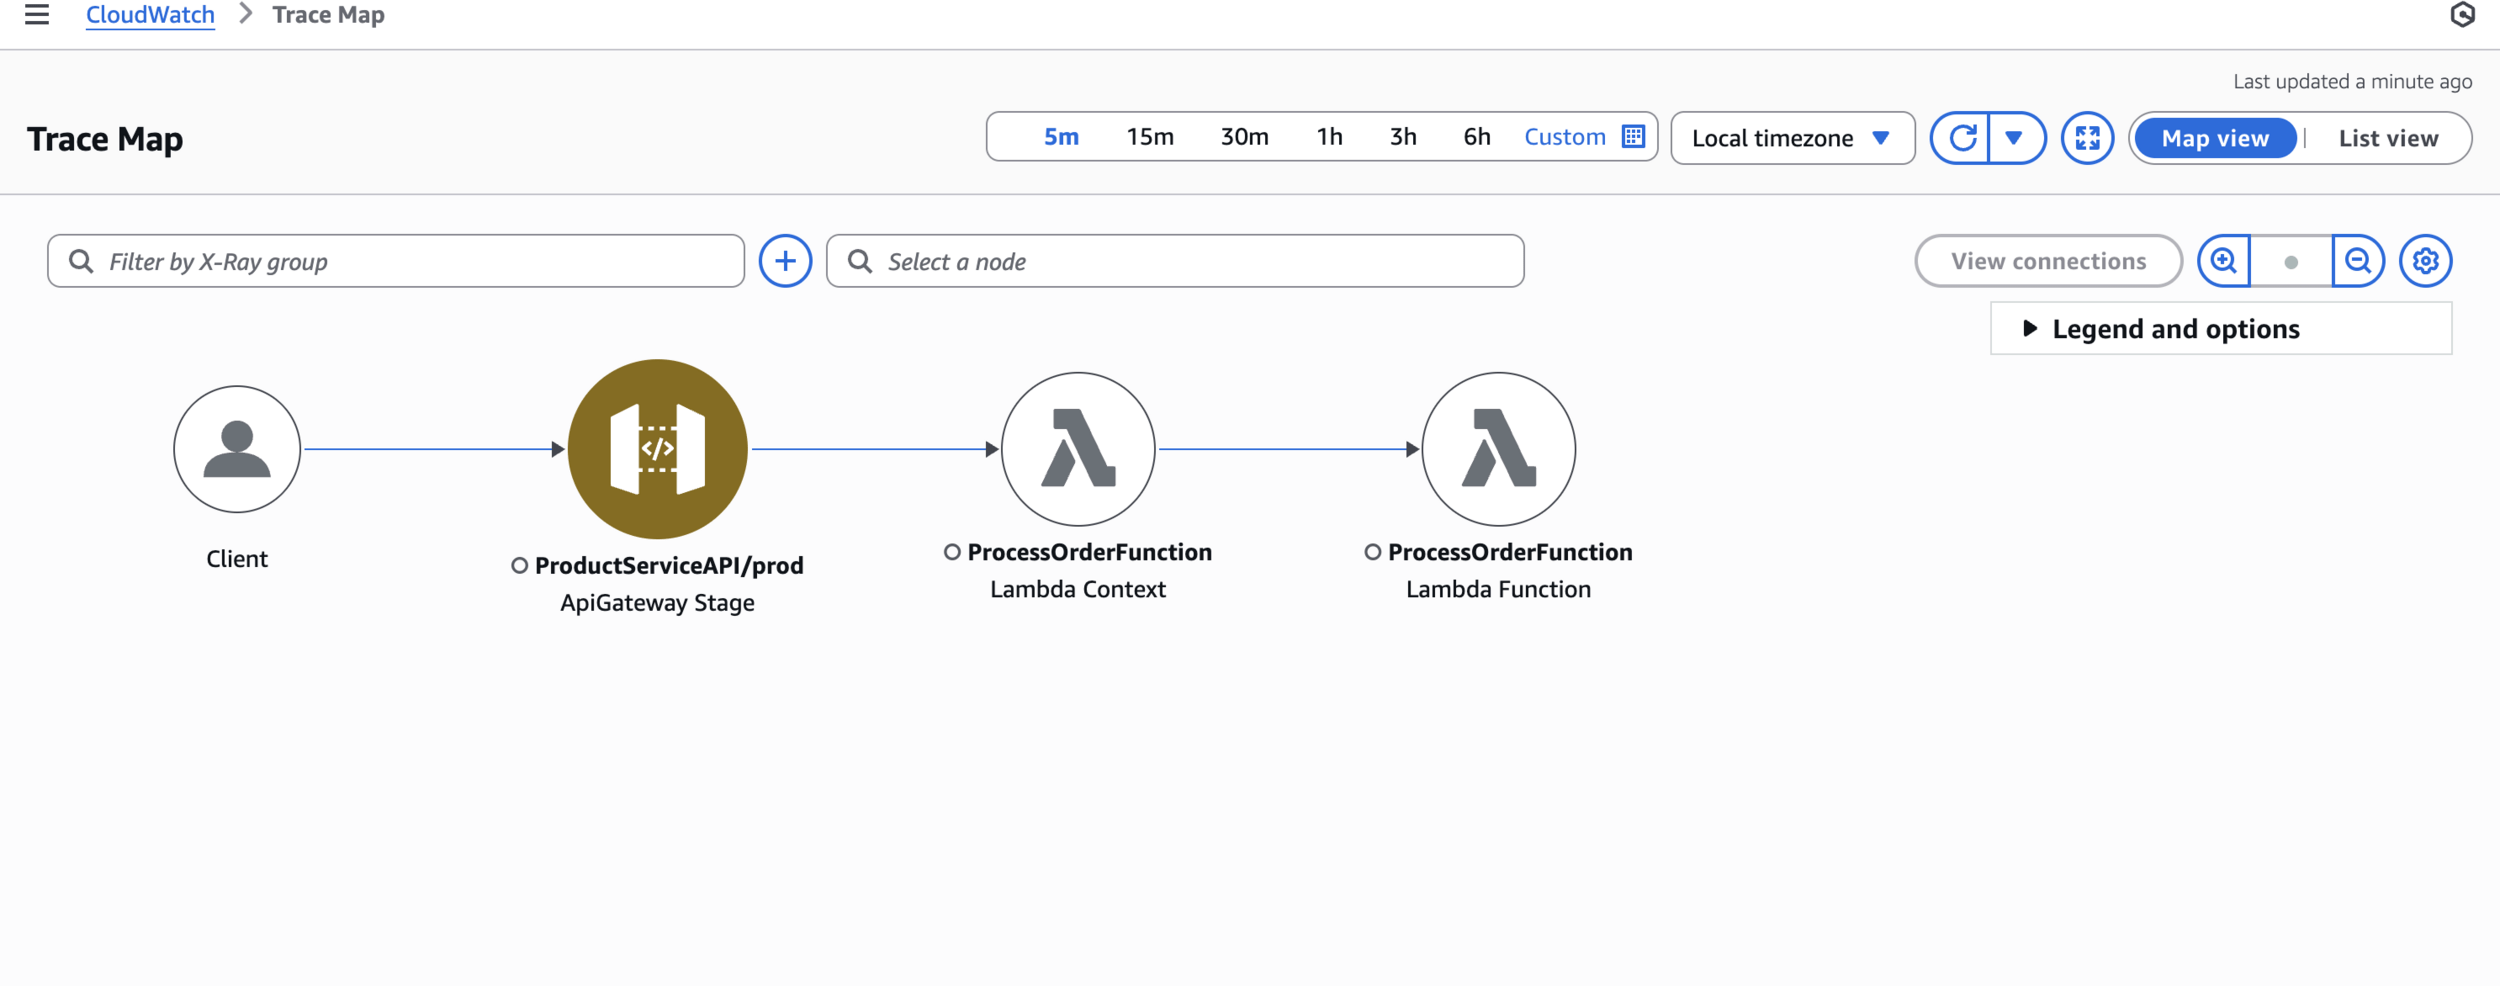Screen dimensions: 2500x986
Task: Zoom out on the trace map
Action: tap(2358, 261)
